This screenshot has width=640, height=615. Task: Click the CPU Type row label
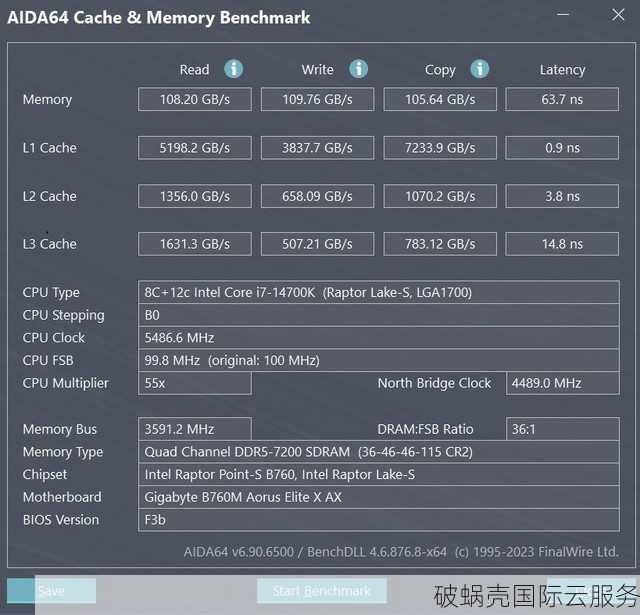tap(51, 293)
